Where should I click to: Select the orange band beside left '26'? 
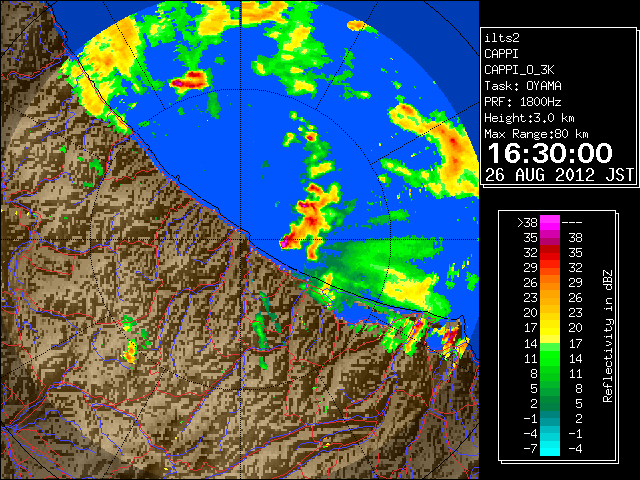550,283
